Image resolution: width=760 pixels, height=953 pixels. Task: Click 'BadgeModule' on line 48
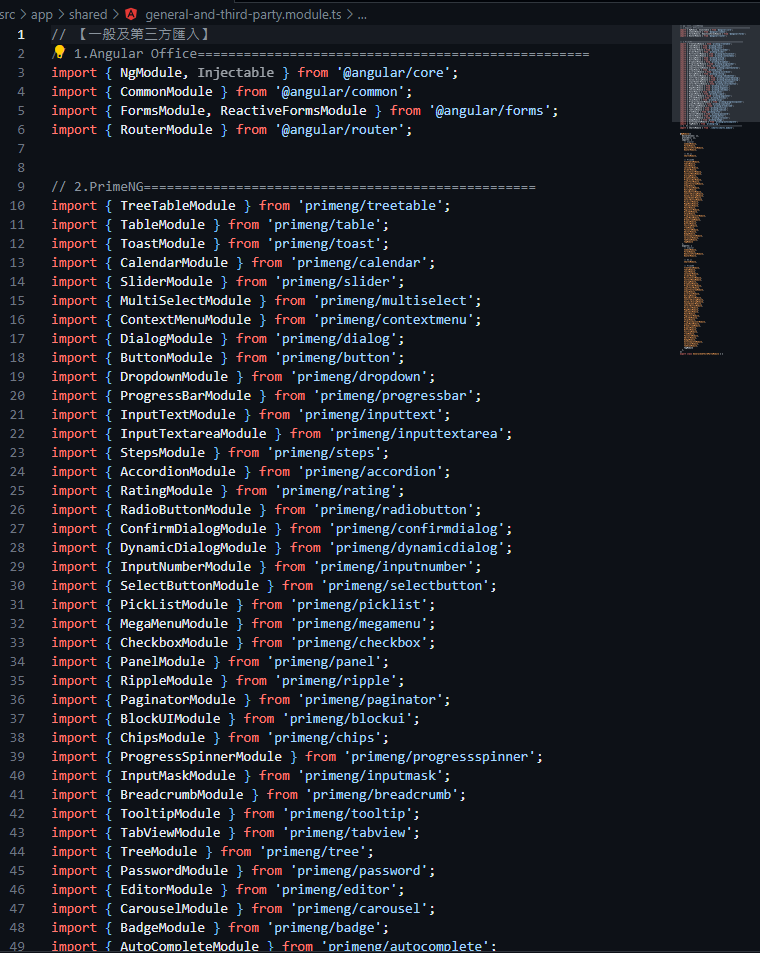162,927
